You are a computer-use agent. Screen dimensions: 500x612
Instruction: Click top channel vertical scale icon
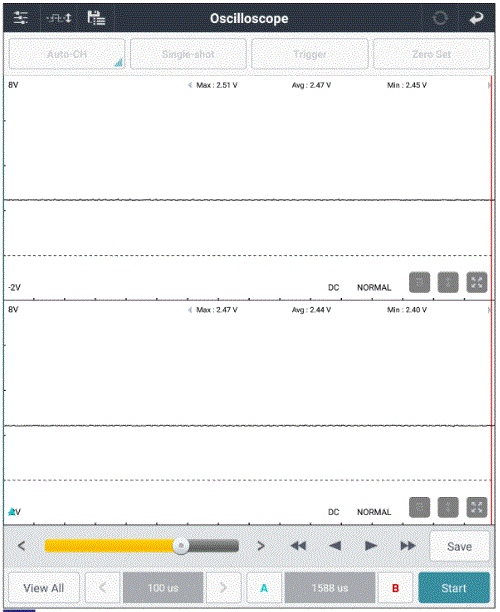(448, 282)
